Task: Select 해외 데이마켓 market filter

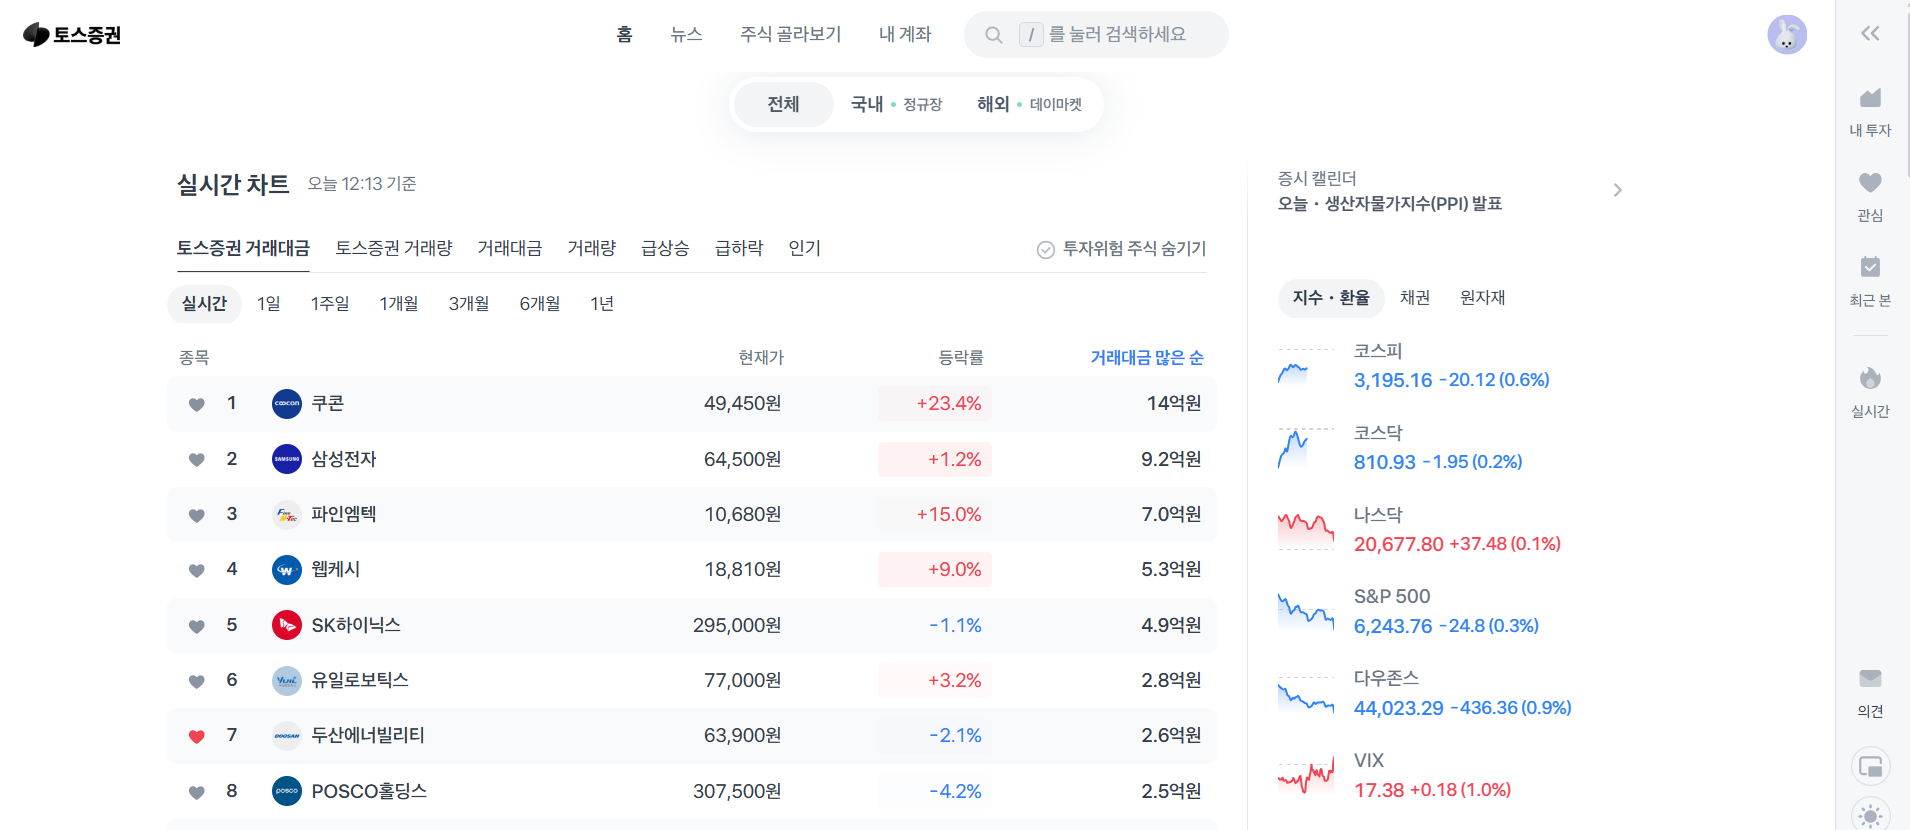Action: [x=1029, y=104]
